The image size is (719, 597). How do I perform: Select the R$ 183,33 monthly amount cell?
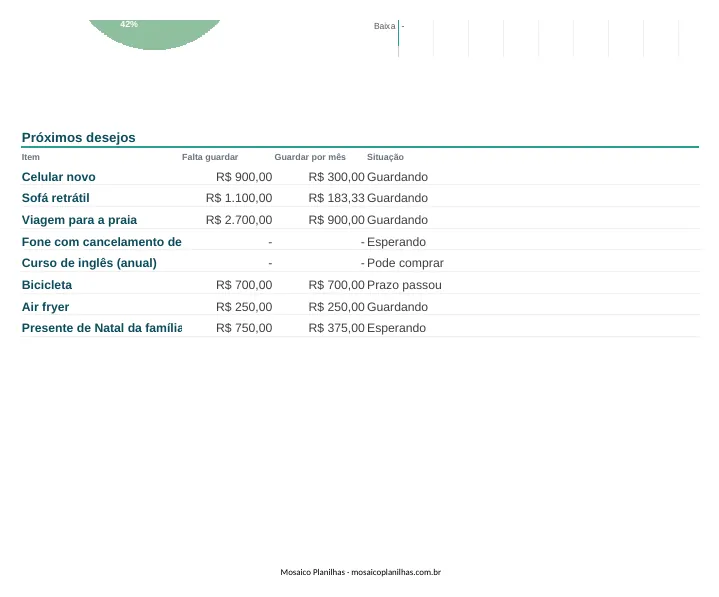tap(336, 198)
